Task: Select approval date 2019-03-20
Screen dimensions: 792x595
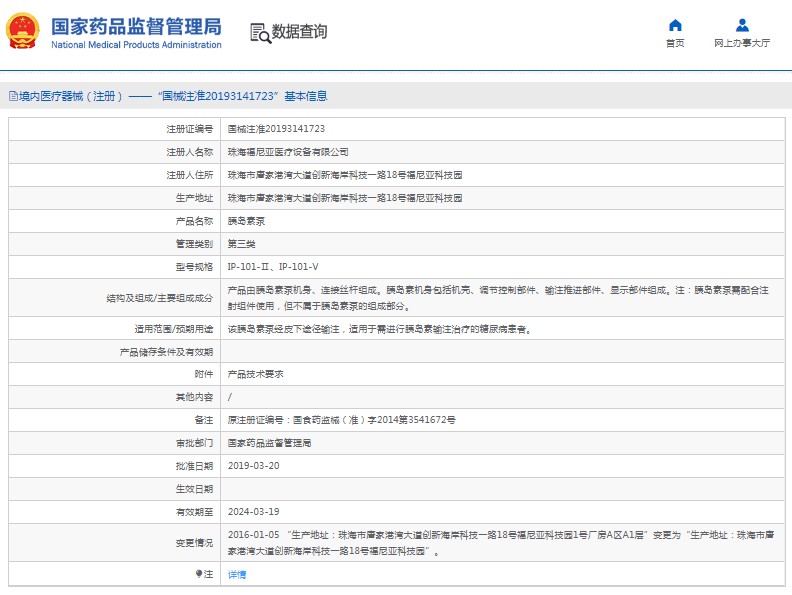Action: [254, 466]
